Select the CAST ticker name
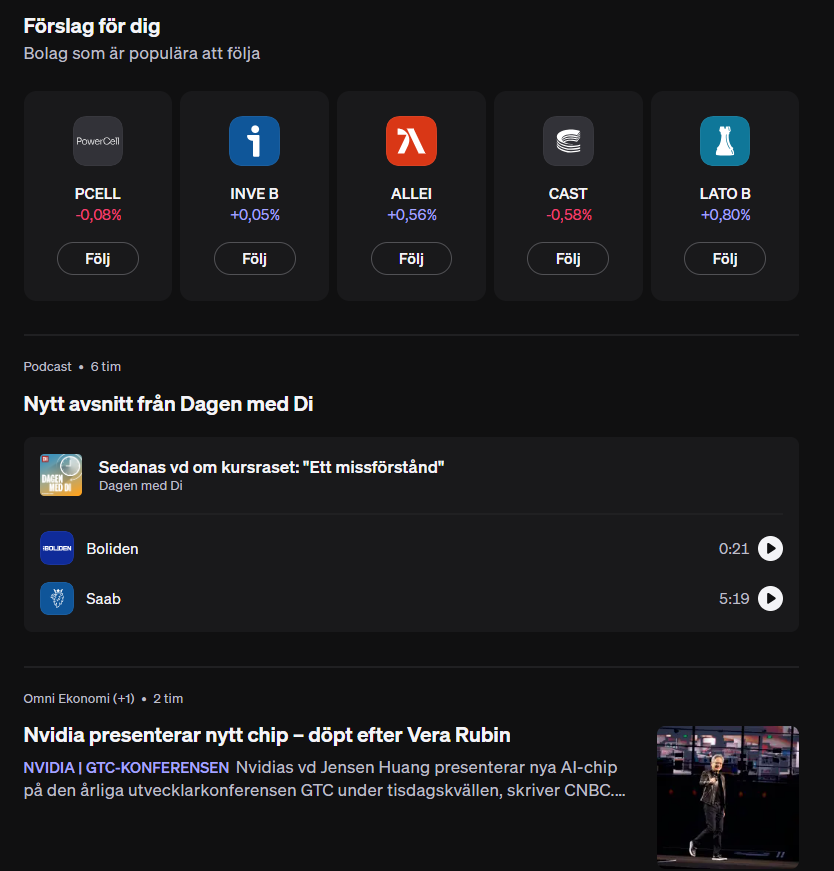The image size is (834, 871). (x=568, y=193)
